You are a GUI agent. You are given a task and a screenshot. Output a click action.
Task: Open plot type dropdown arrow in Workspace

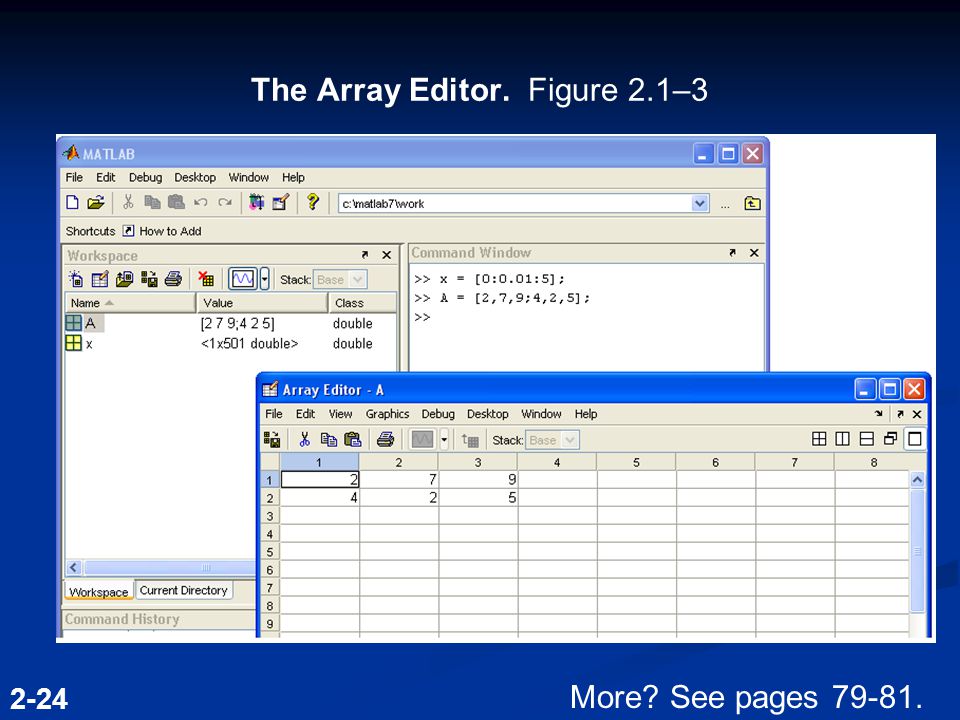tap(264, 279)
